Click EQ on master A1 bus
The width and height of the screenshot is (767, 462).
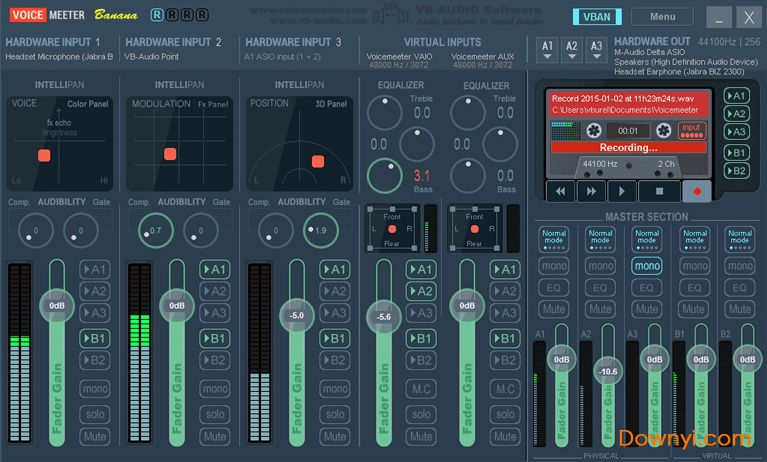(x=554, y=288)
